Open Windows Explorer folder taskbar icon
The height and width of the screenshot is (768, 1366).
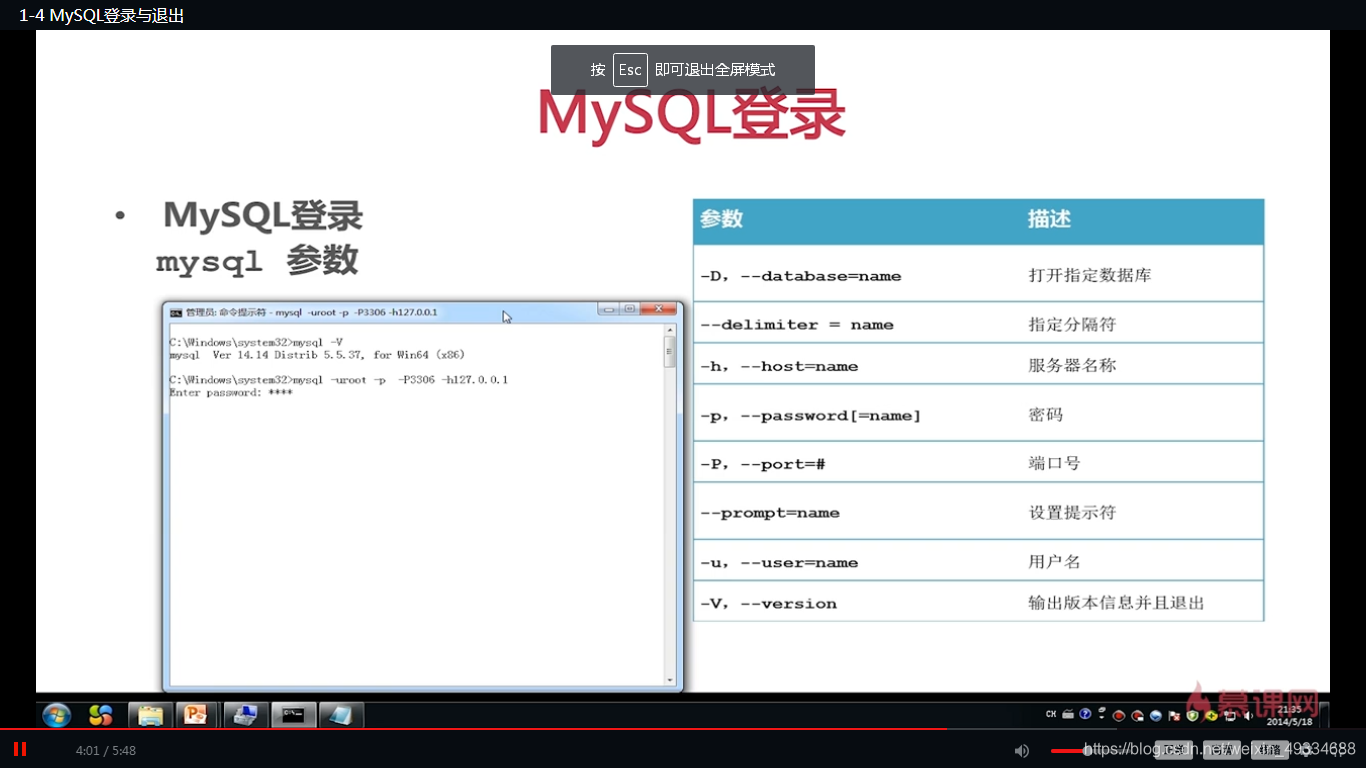coord(150,715)
